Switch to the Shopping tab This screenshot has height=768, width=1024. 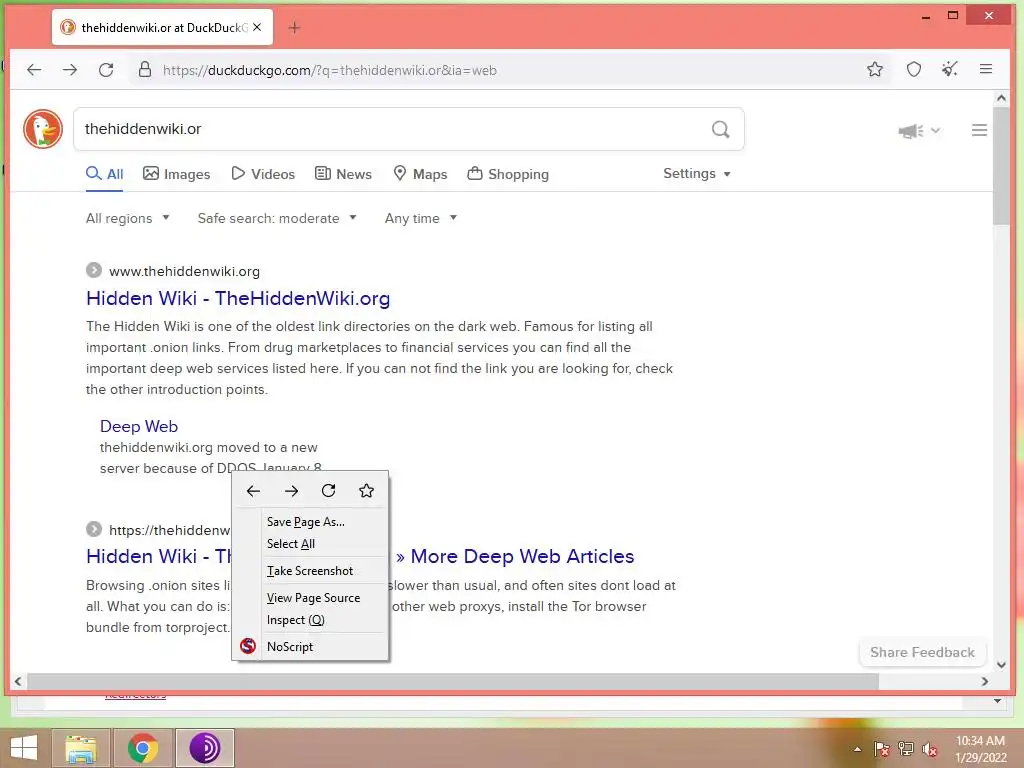[x=508, y=174]
